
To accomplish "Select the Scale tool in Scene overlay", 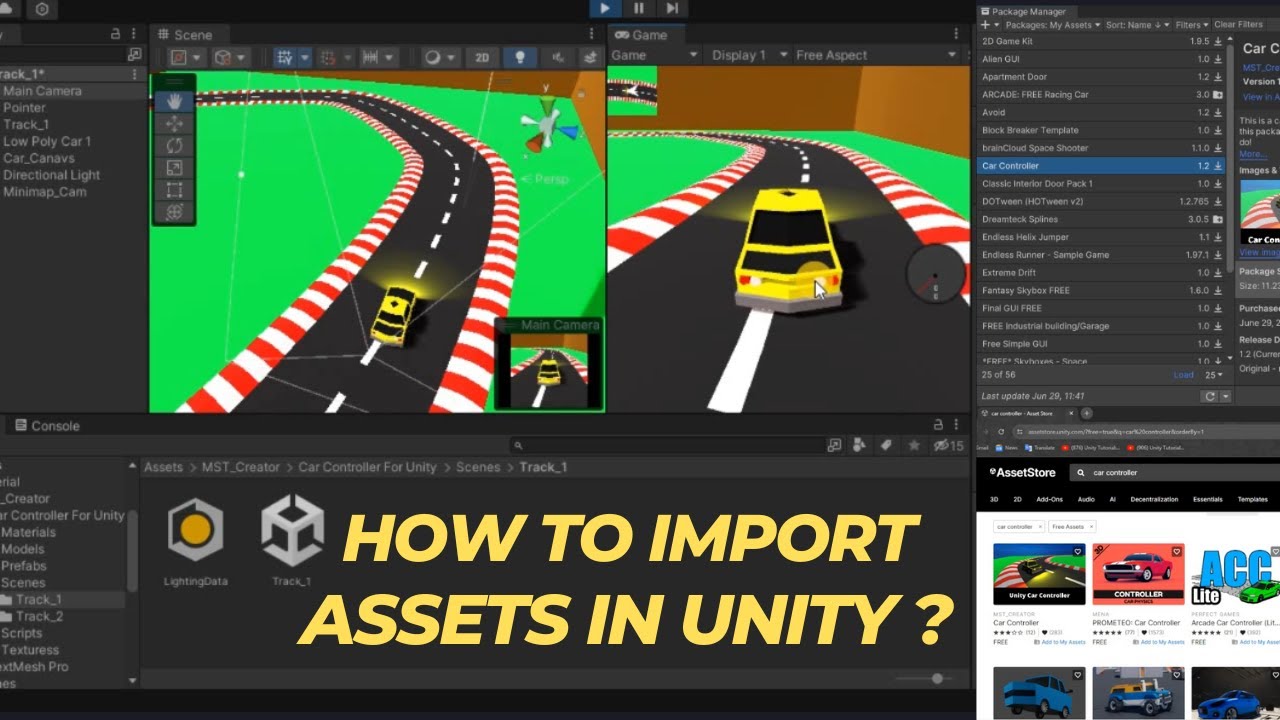I will (175, 168).
